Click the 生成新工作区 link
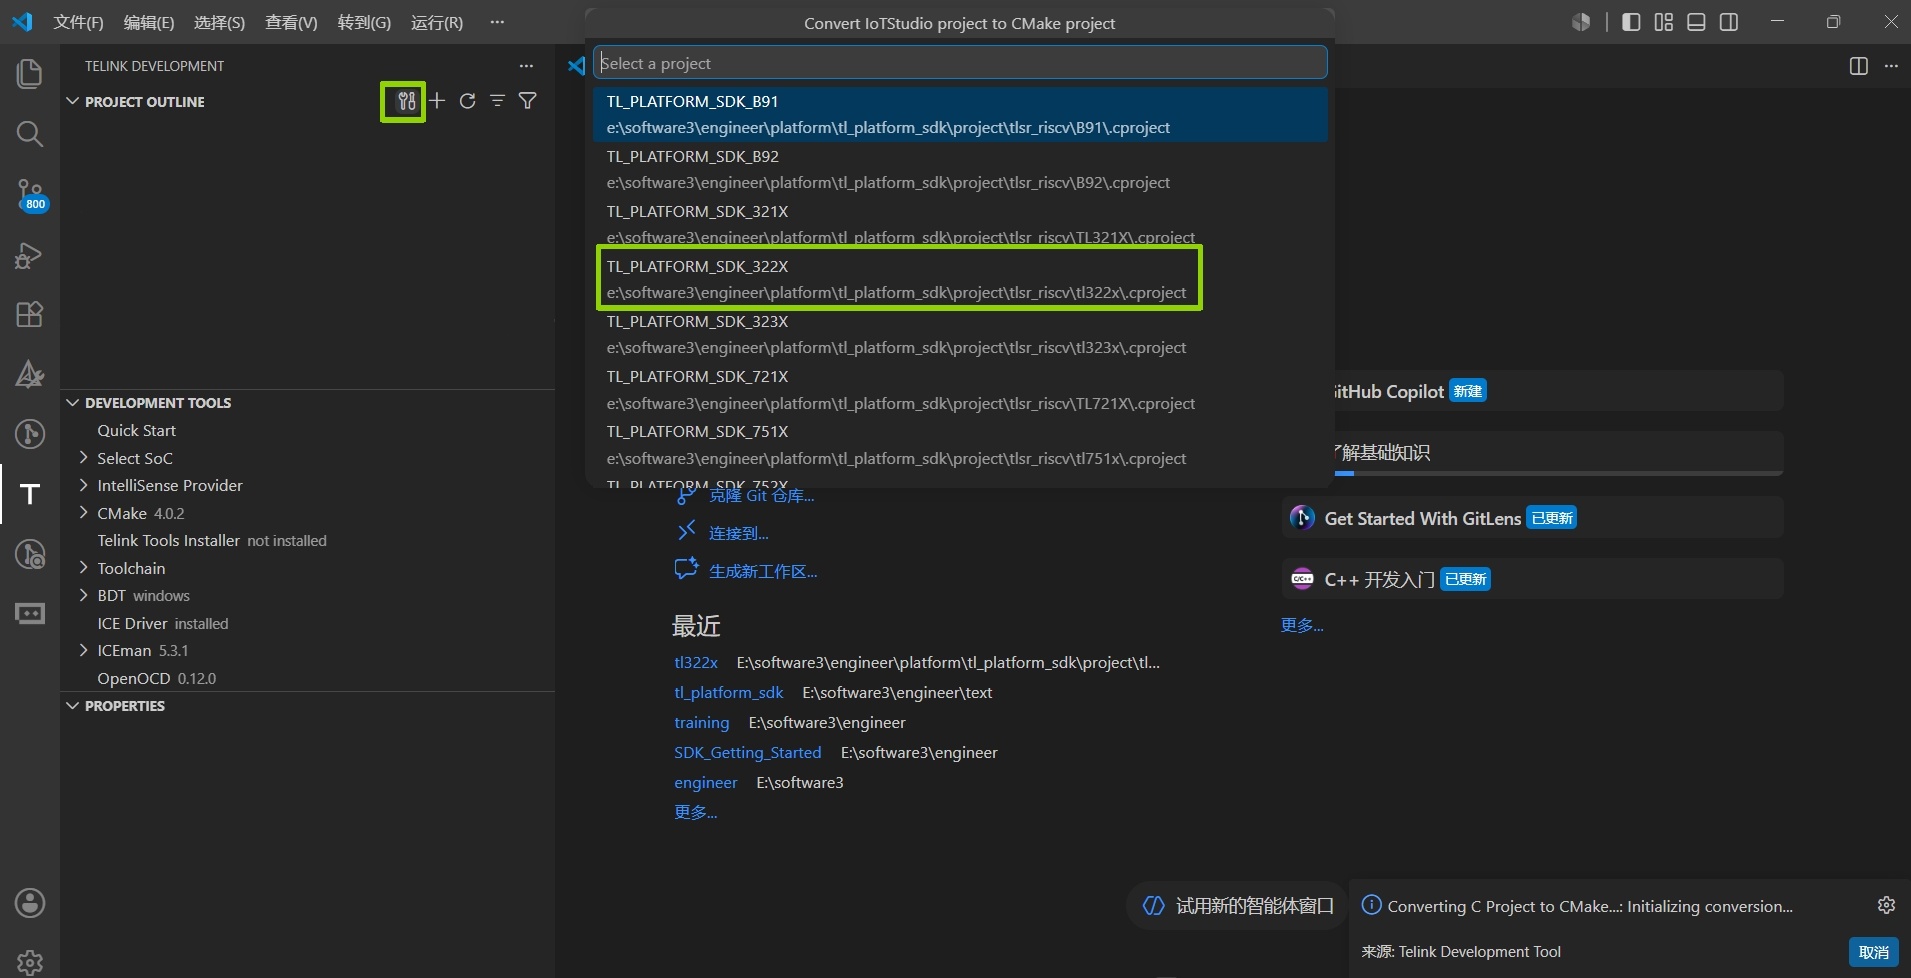Viewport: 1911px width, 978px height. pos(763,571)
